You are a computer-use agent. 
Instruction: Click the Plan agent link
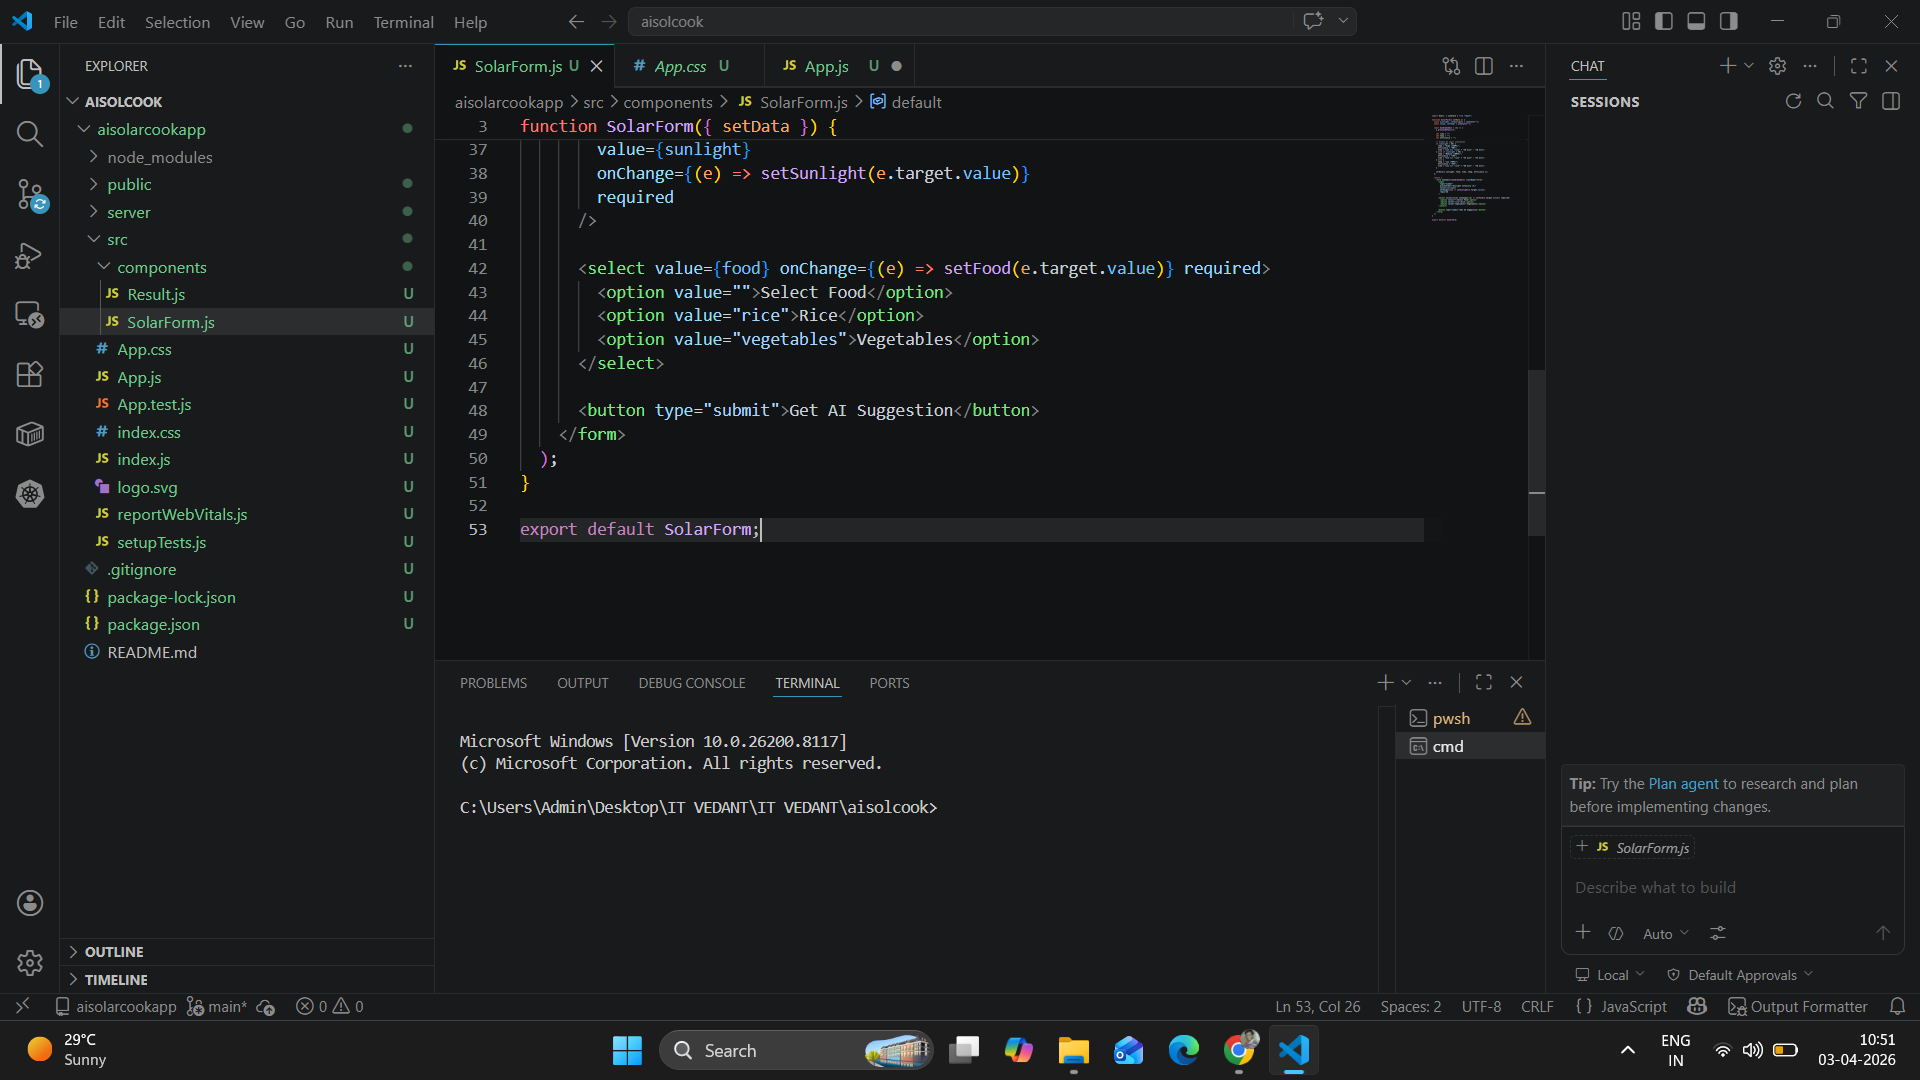[1683, 784]
